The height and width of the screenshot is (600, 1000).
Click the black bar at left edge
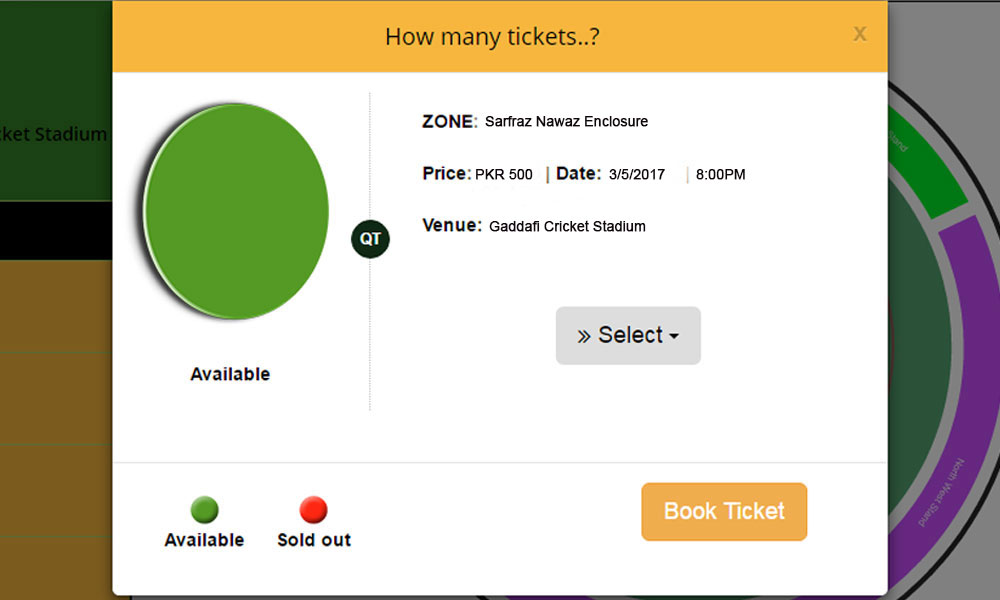tap(56, 231)
